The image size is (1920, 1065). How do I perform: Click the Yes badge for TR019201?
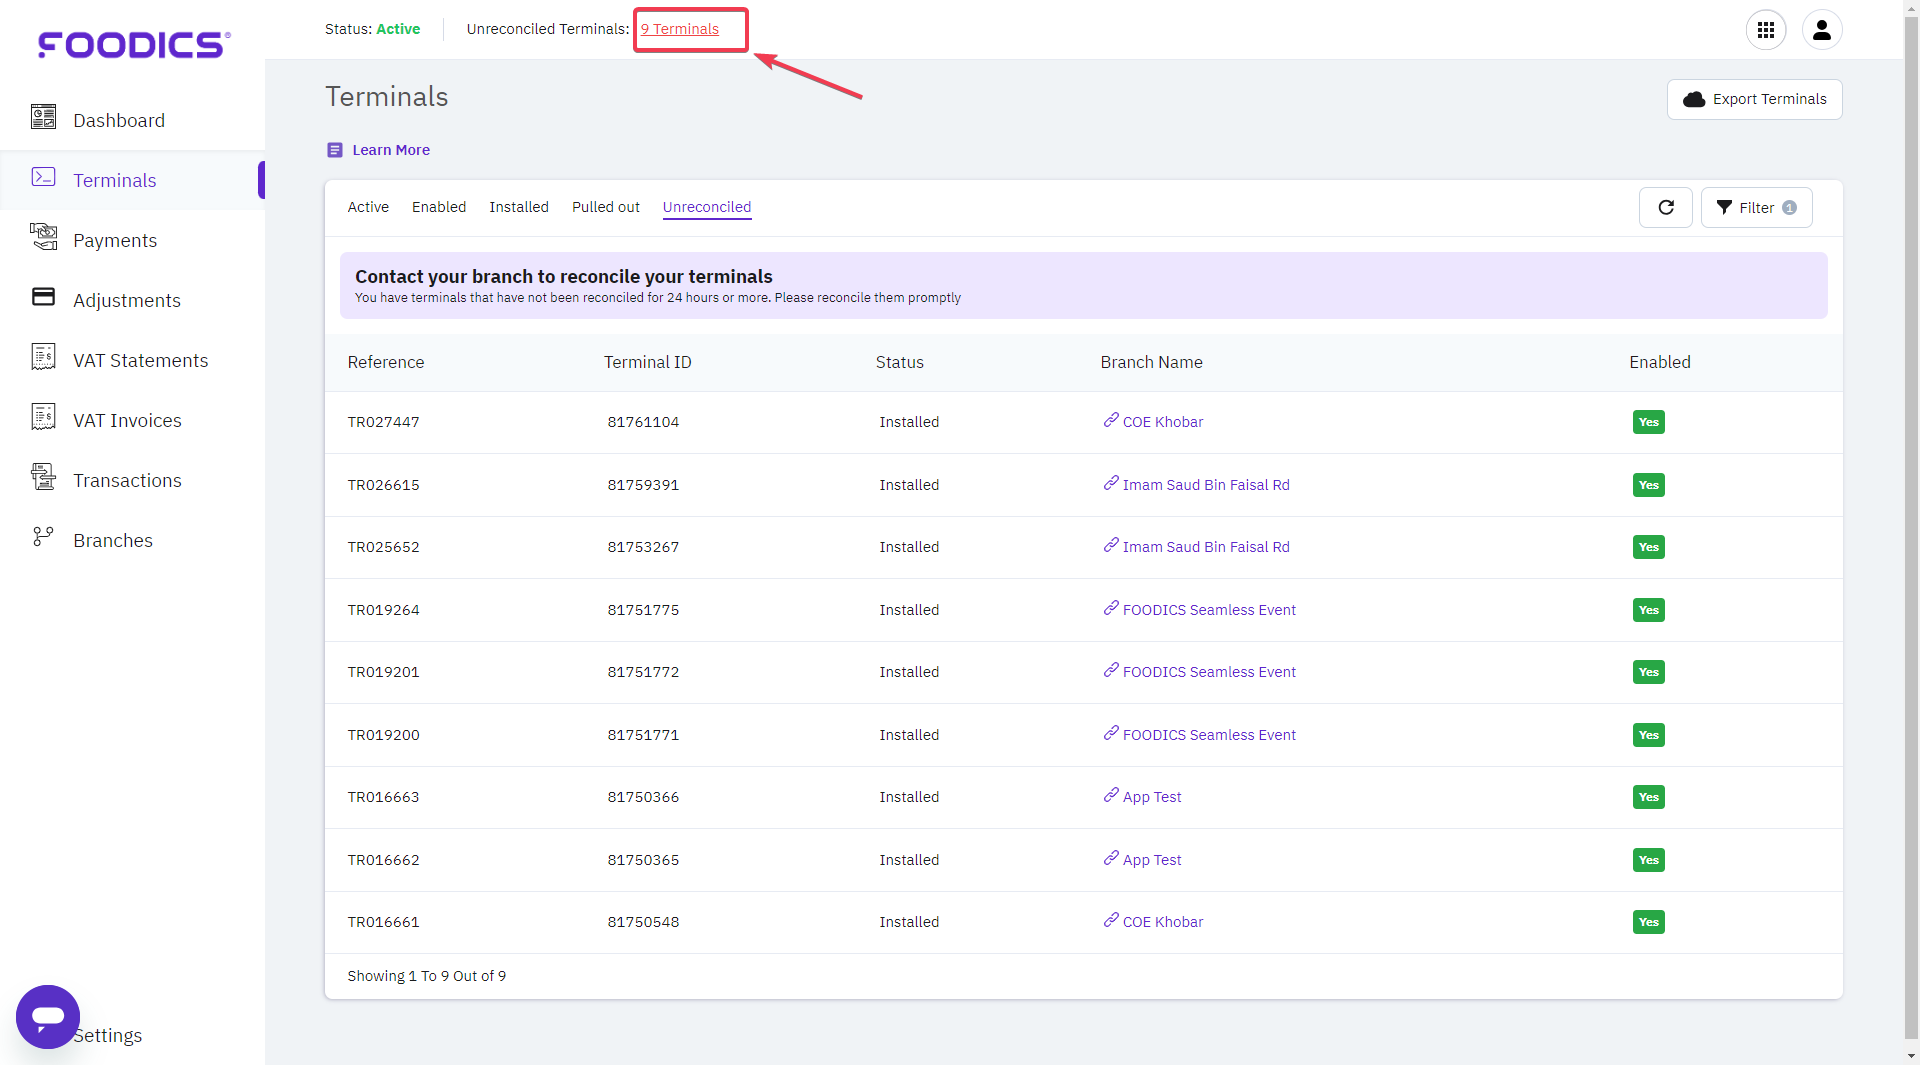(1649, 672)
